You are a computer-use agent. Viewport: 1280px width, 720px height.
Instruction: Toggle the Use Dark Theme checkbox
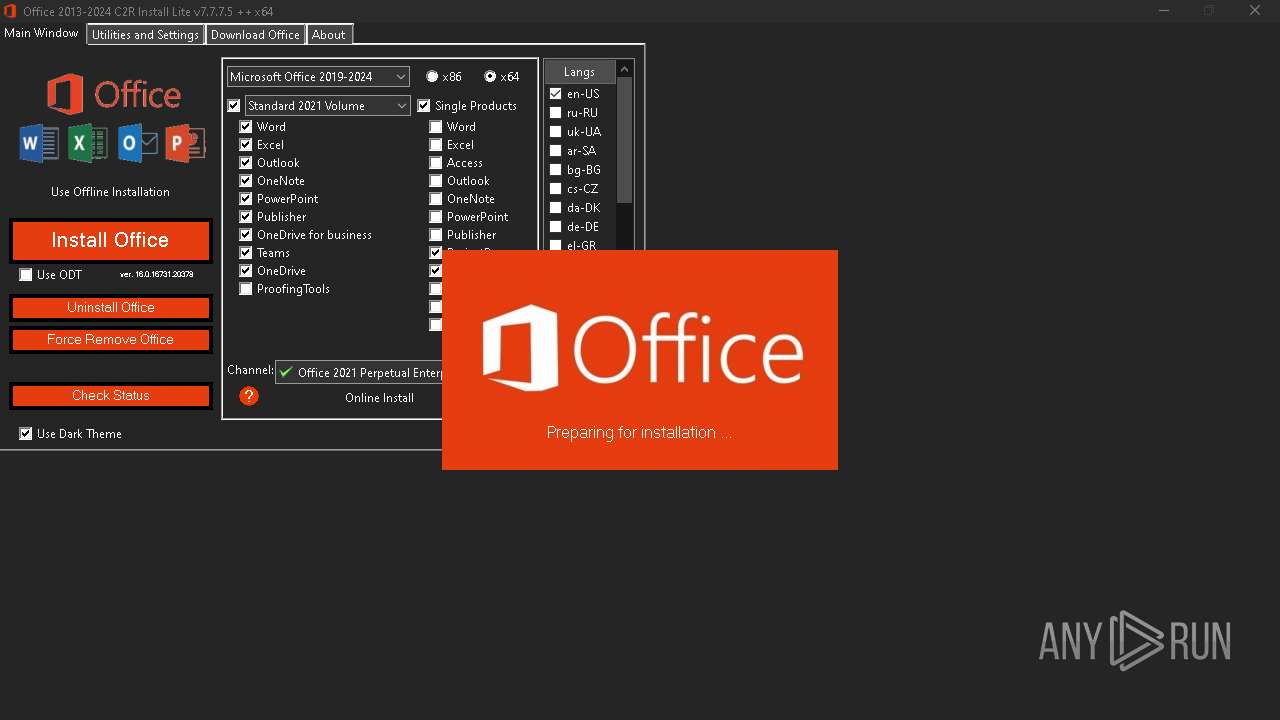click(x=26, y=434)
